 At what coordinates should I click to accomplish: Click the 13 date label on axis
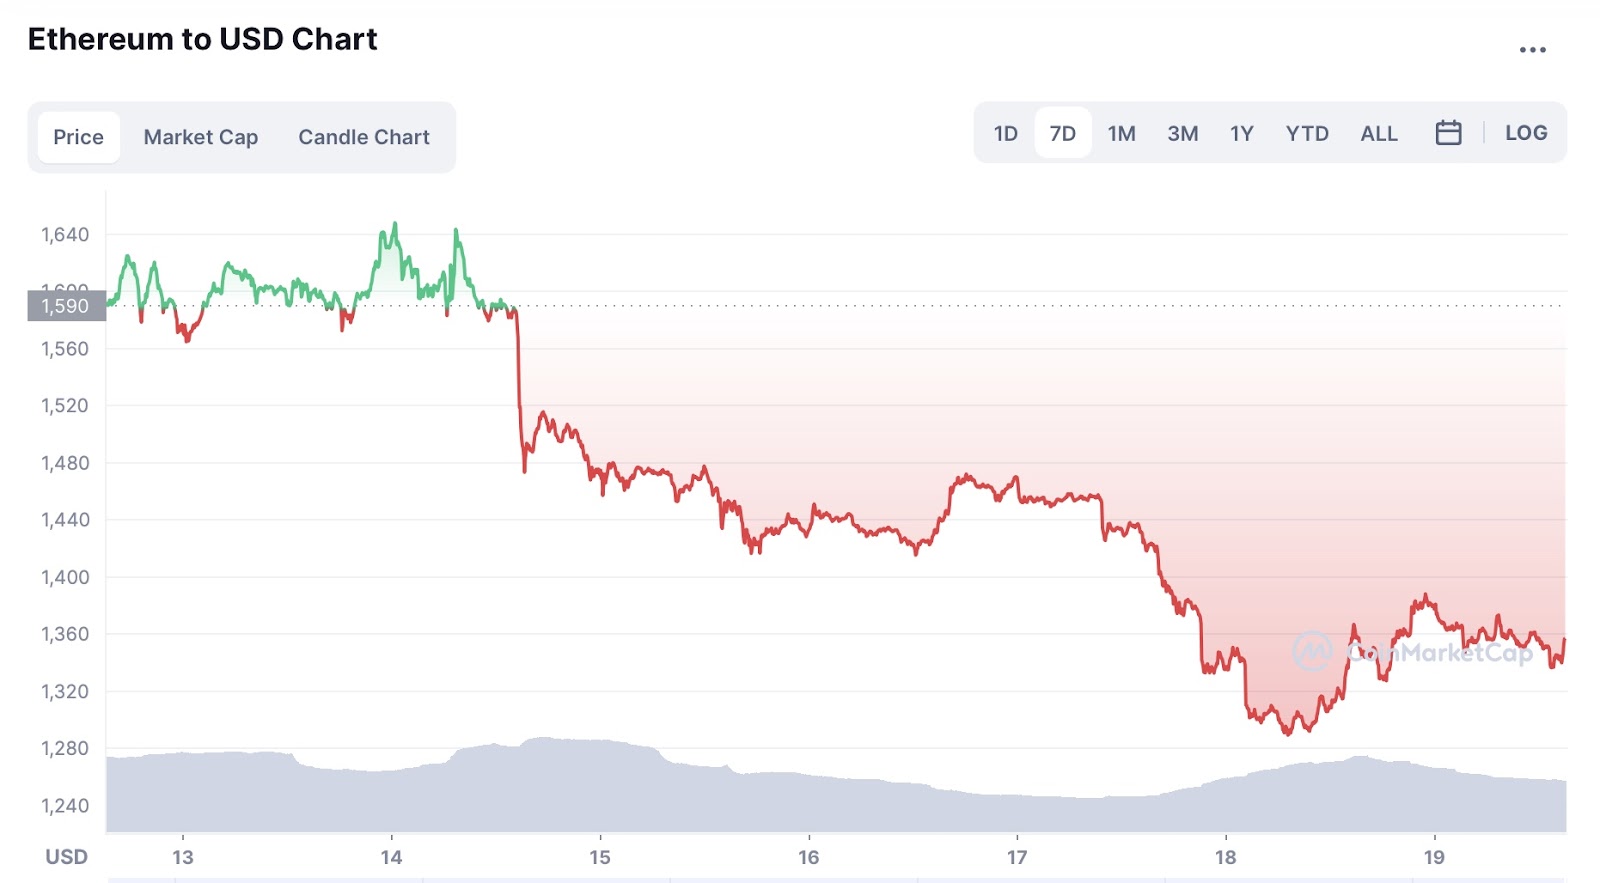pos(182,857)
